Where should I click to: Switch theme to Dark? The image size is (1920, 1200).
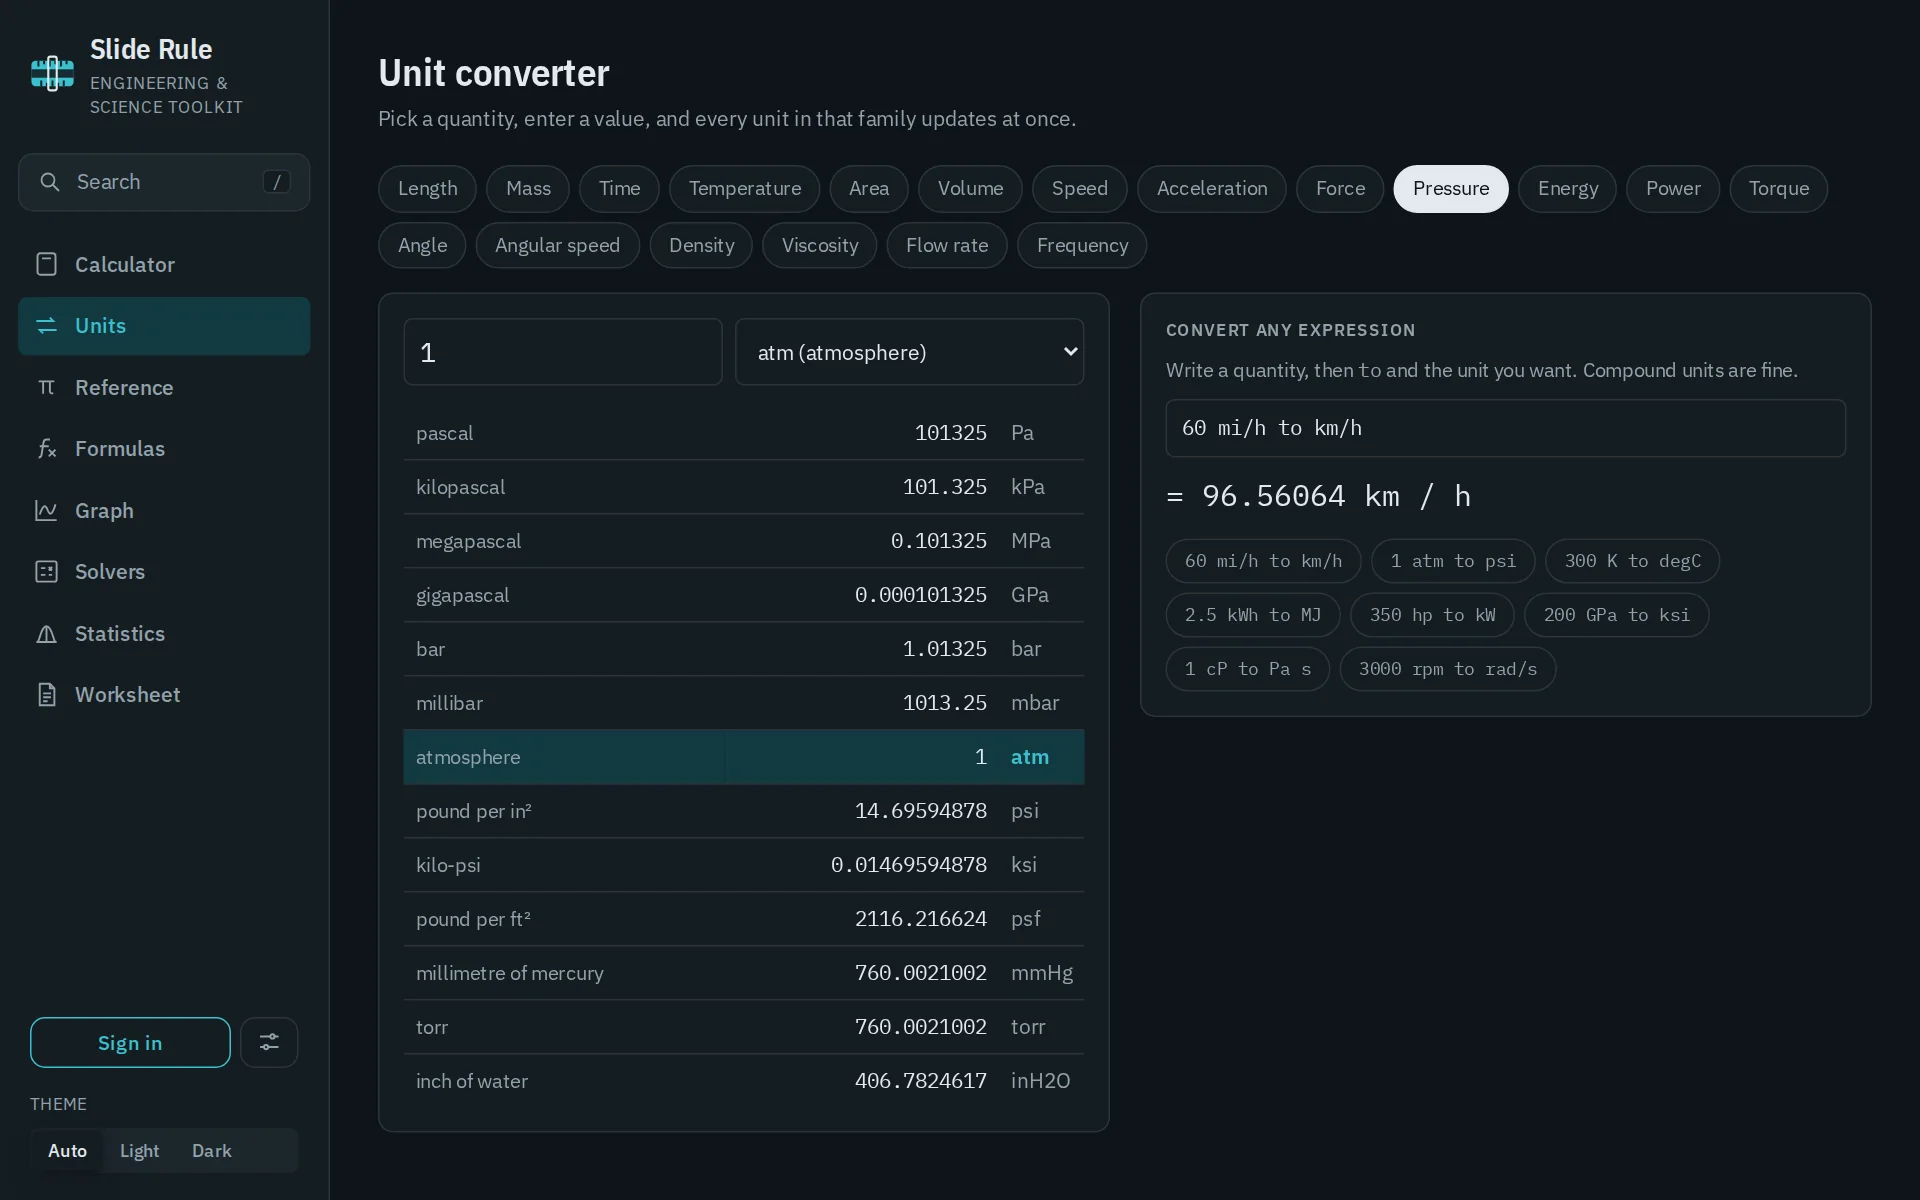tap(211, 1151)
